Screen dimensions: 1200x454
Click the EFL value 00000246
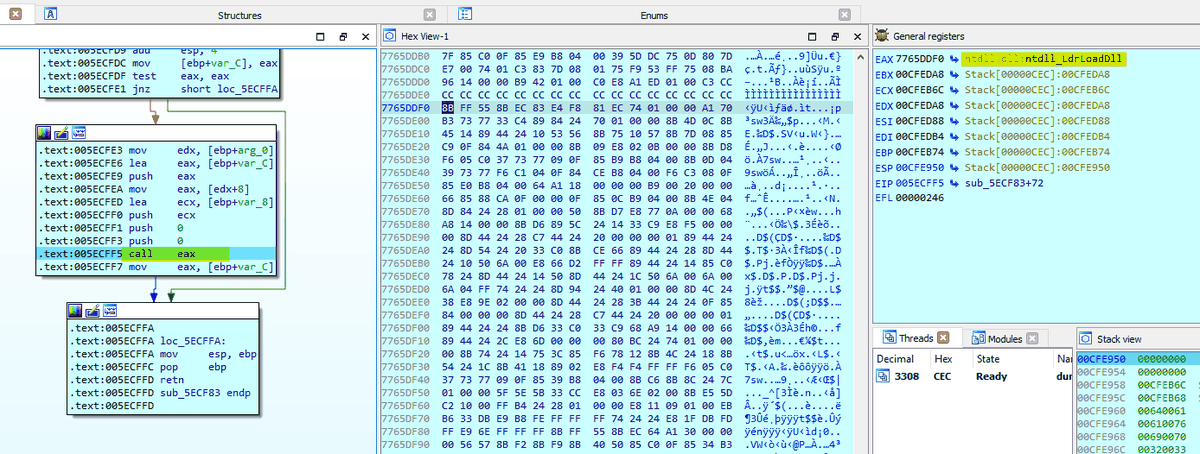pyautogui.click(x=919, y=196)
